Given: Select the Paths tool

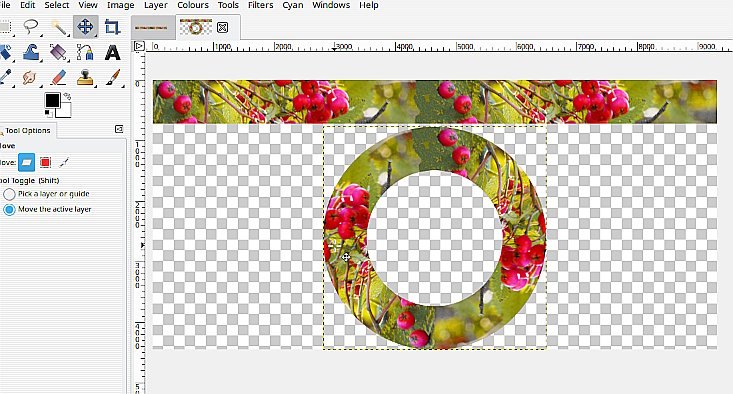Looking at the screenshot, I should [85, 52].
